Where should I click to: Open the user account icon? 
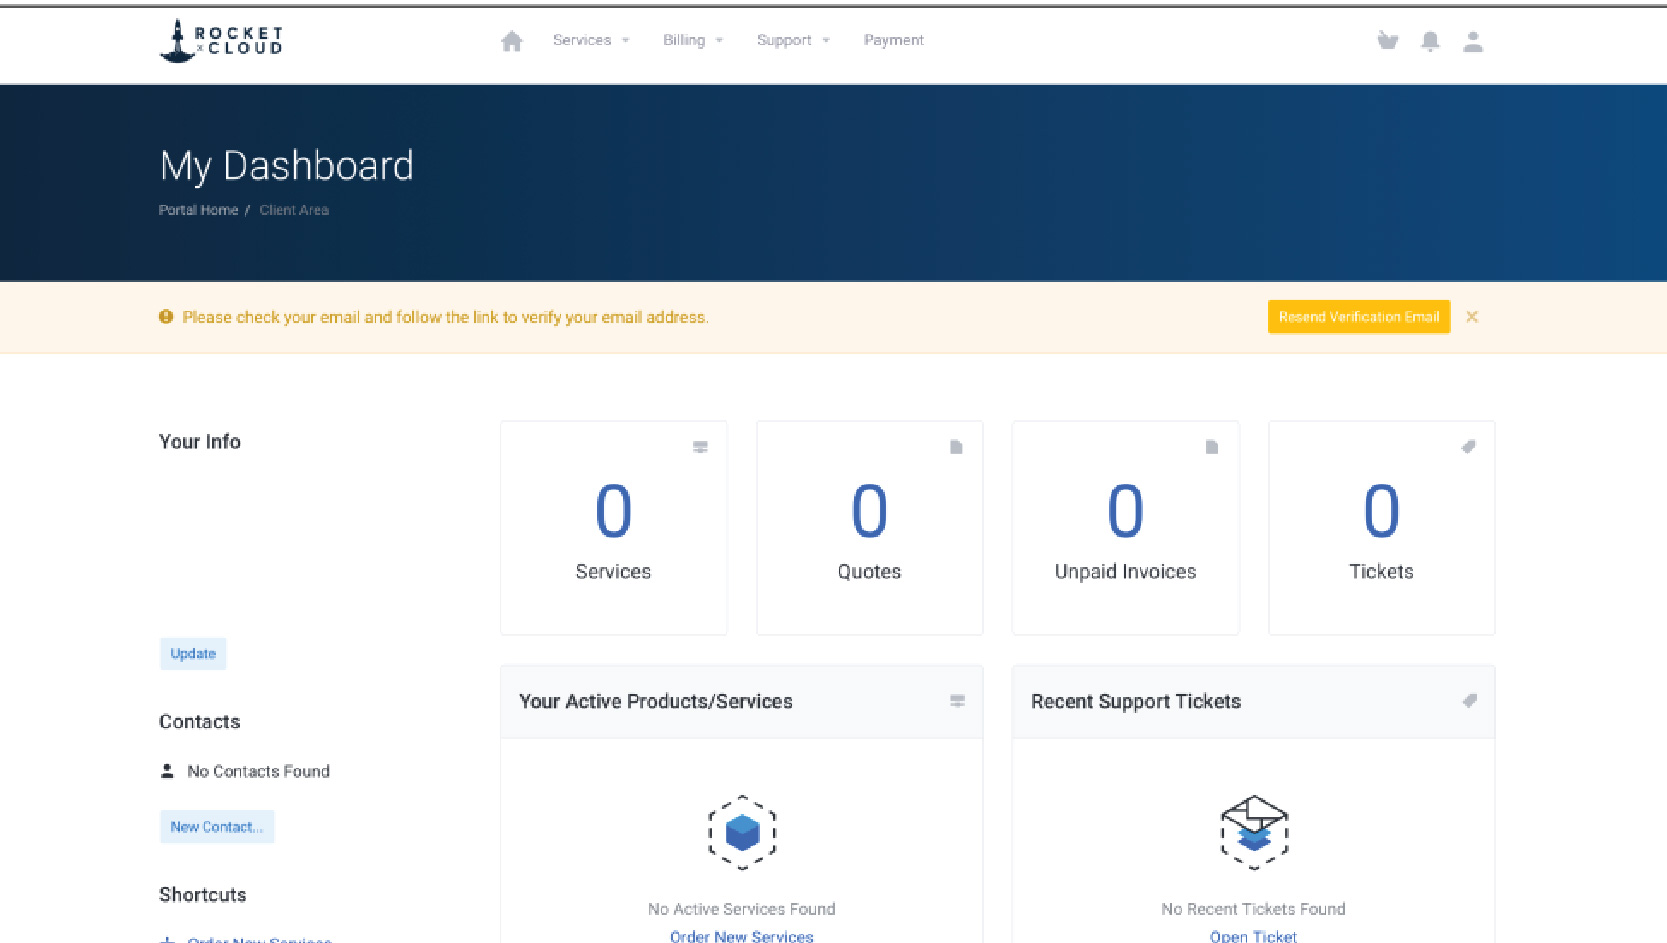pos(1472,41)
